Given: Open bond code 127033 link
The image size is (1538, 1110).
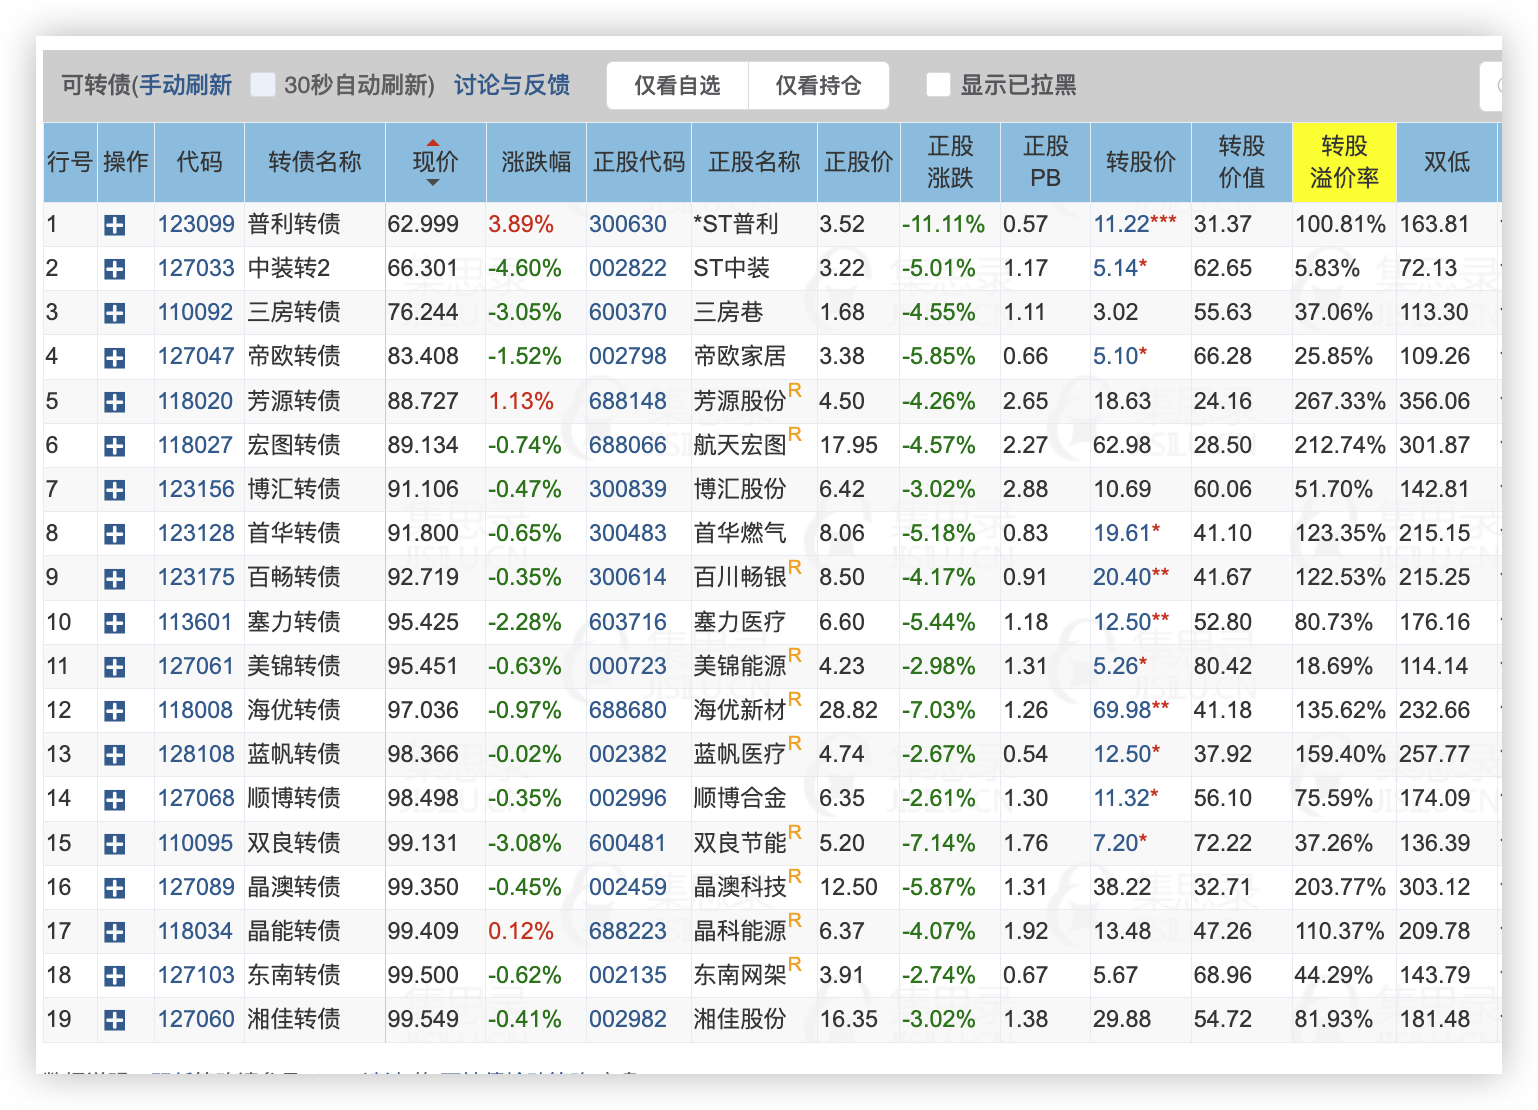Looking at the screenshot, I should pos(196,268).
